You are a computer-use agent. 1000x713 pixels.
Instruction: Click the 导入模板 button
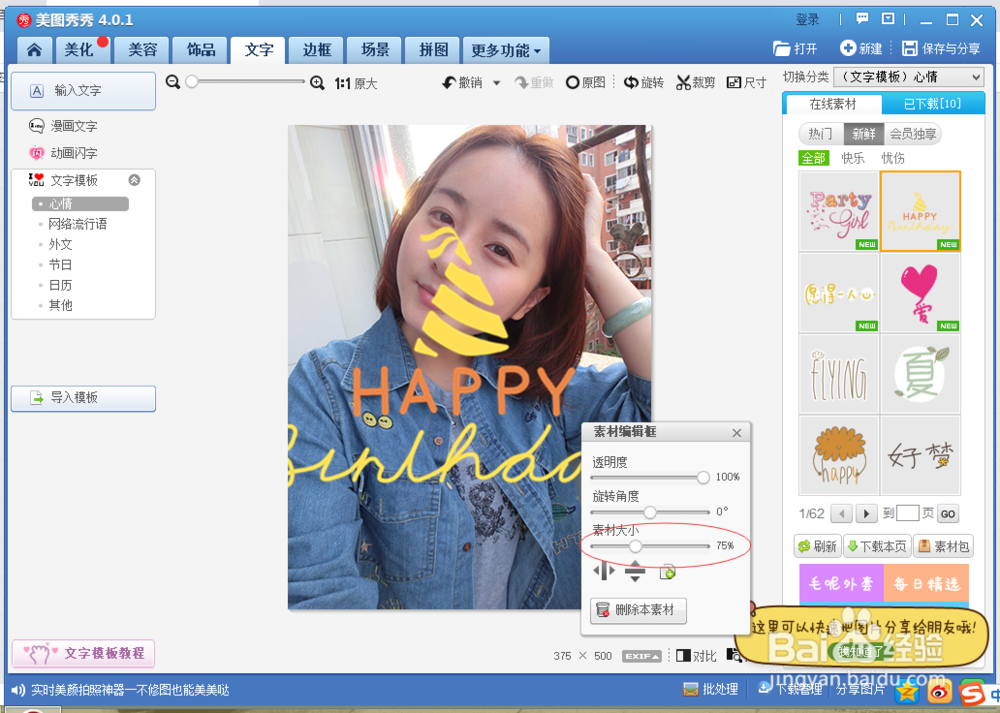click(x=84, y=398)
